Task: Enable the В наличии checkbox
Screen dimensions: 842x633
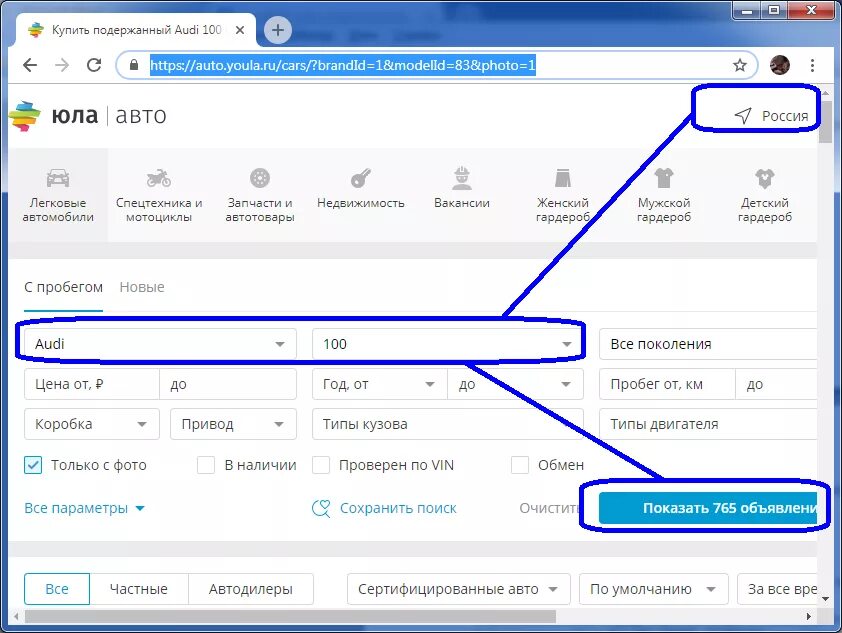Action: [x=206, y=465]
